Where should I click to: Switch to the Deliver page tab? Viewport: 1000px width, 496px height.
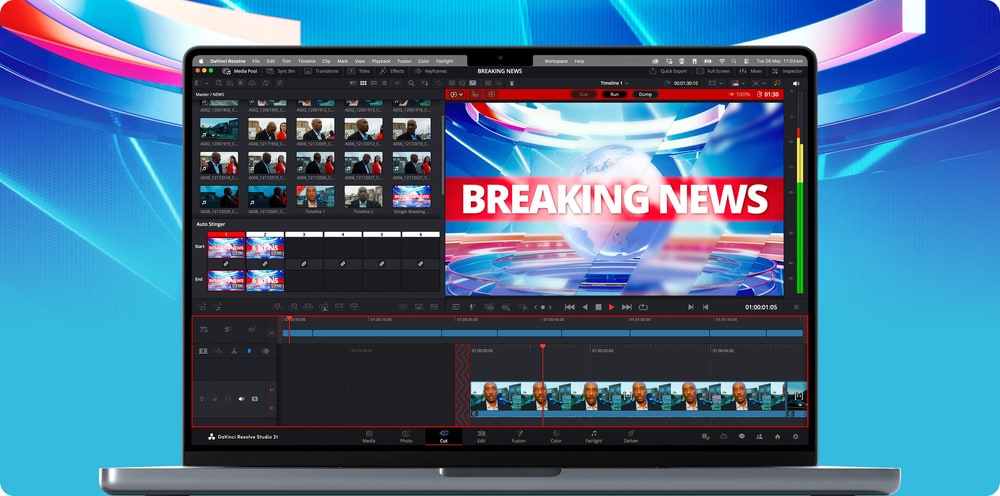(631, 437)
